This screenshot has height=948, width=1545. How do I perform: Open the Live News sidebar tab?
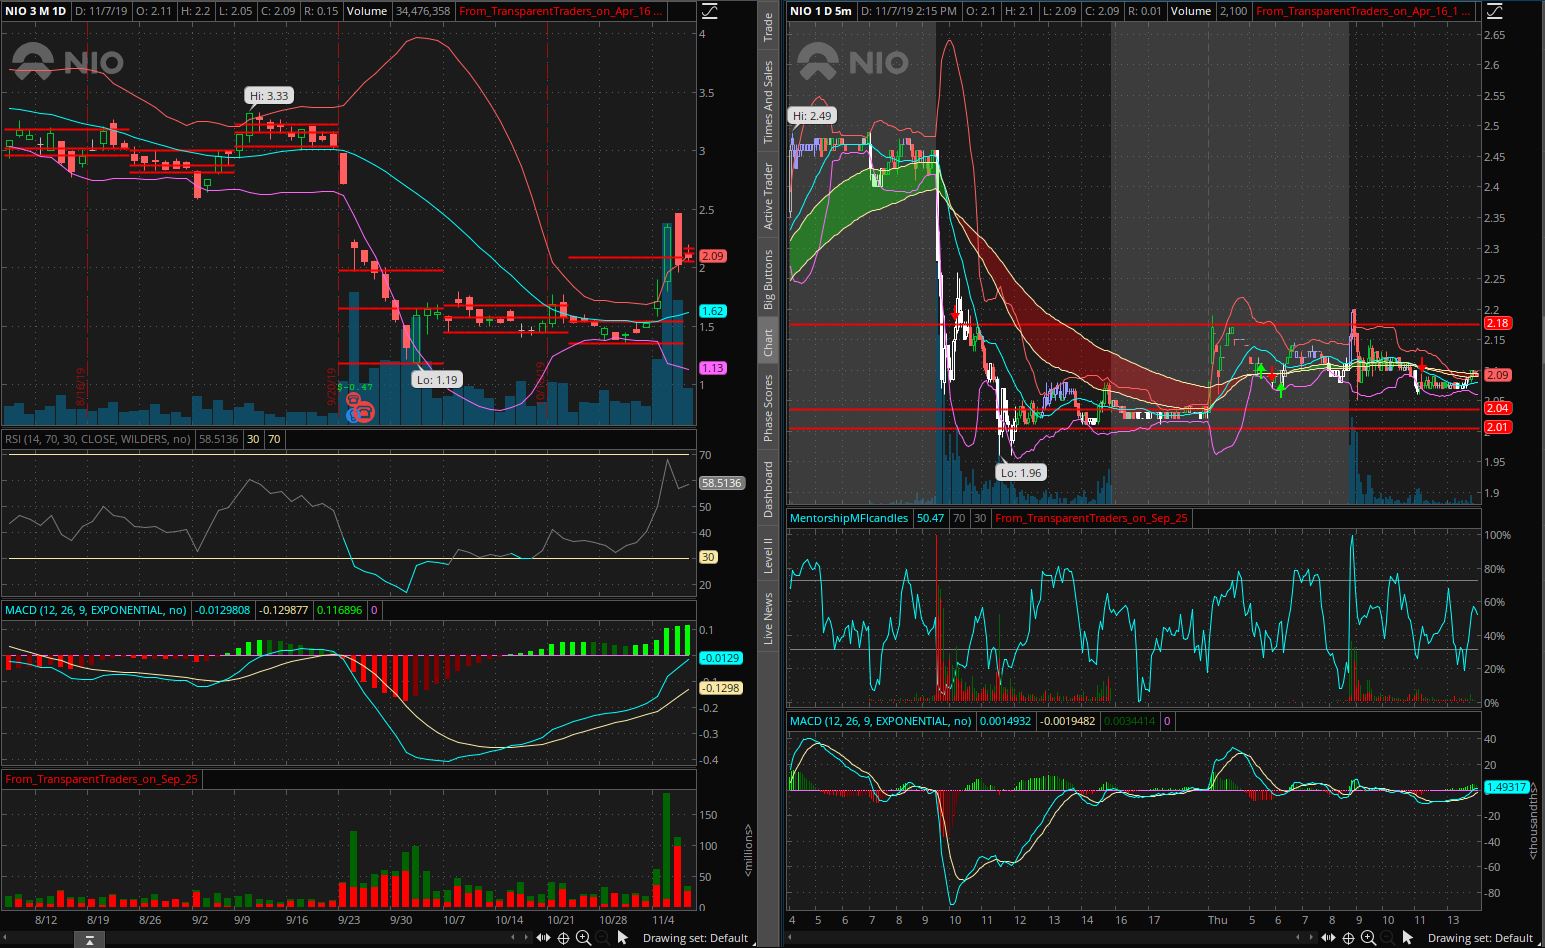[x=768, y=618]
